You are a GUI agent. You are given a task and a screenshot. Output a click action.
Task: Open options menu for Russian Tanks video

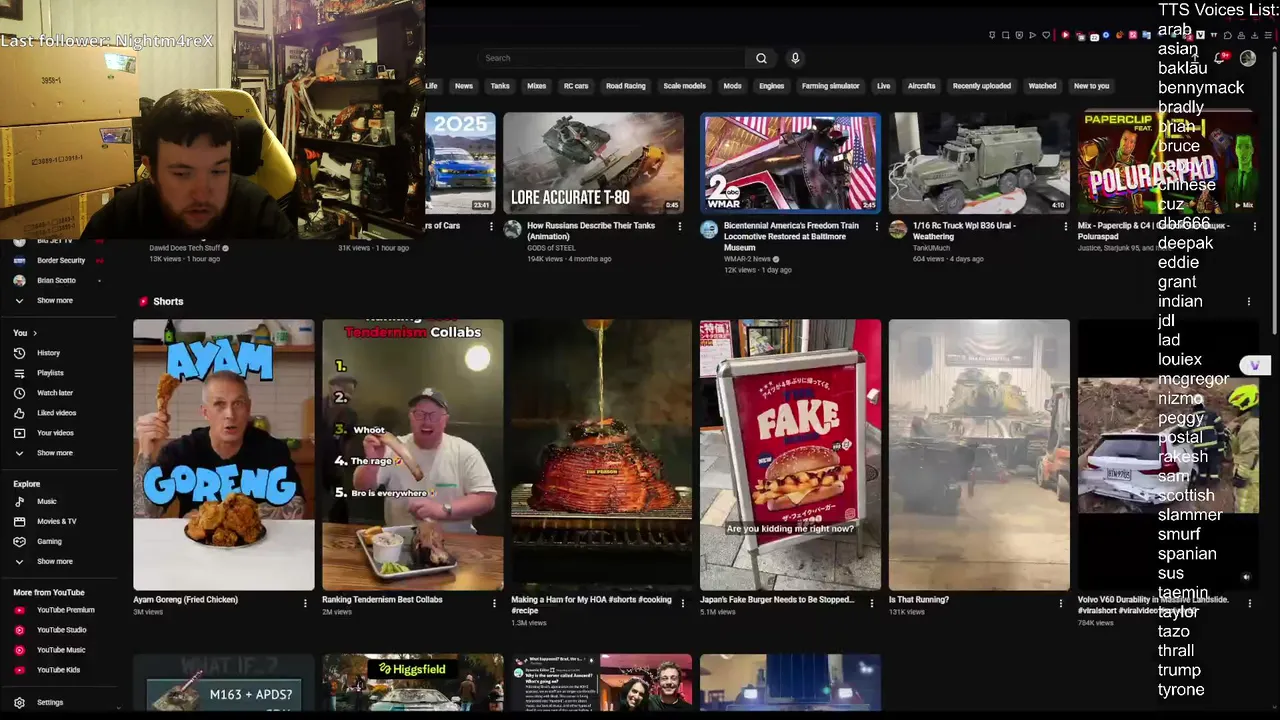(x=680, y=226)
